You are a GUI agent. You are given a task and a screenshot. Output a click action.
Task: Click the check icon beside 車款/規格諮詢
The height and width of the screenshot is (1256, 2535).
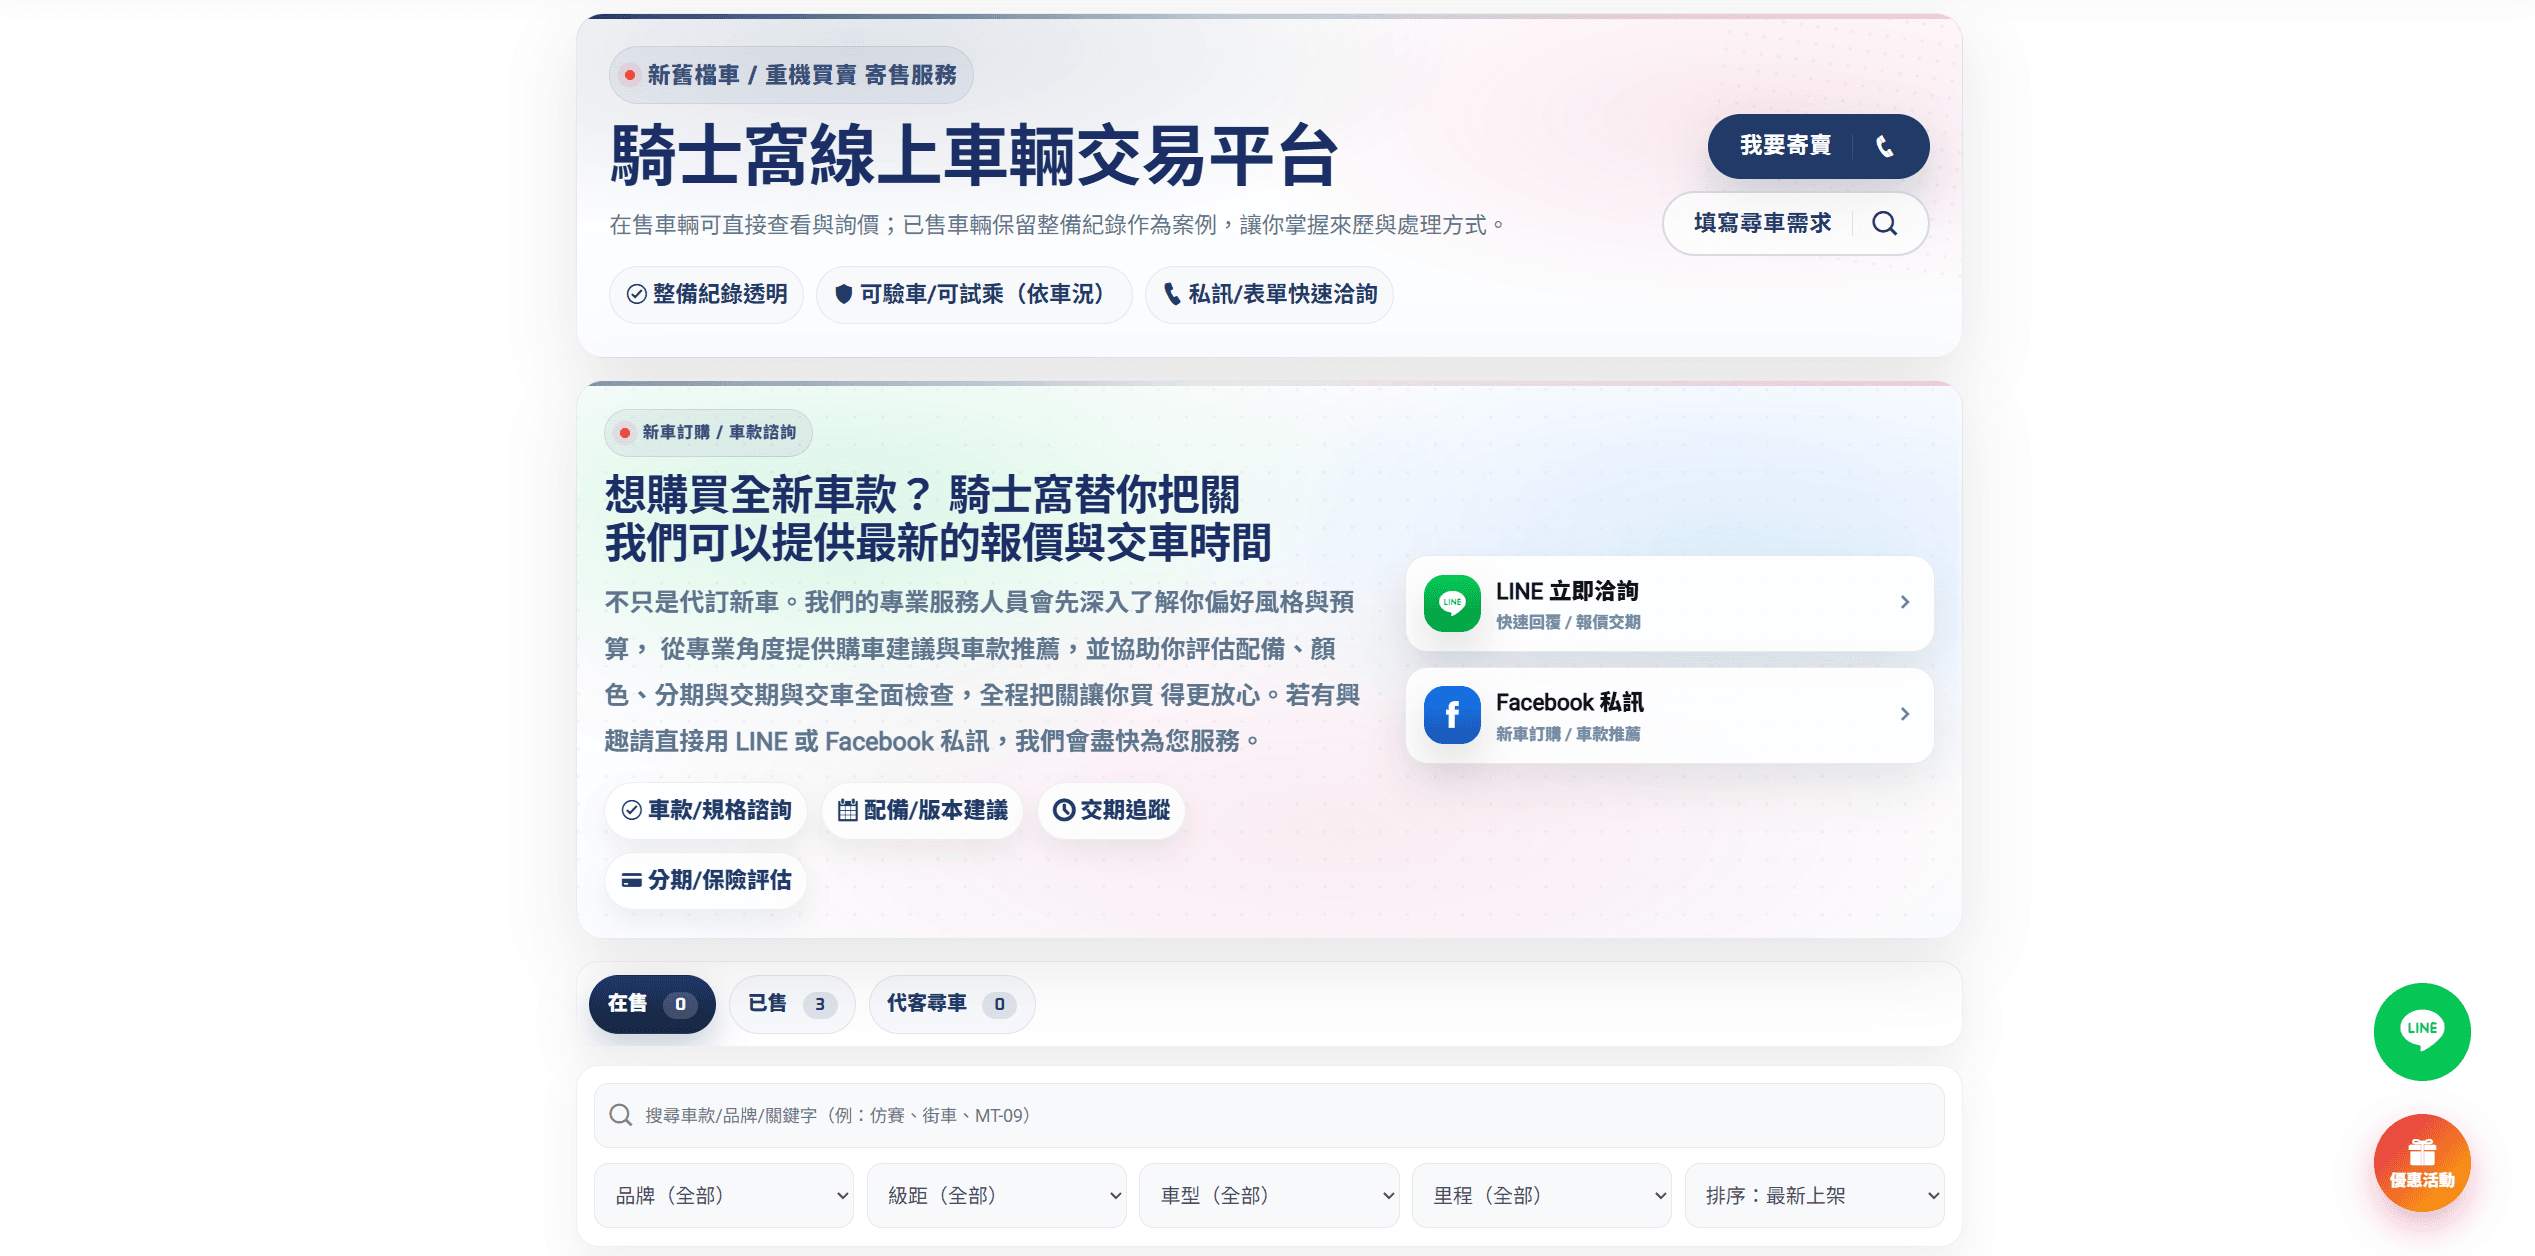point(632,811)
